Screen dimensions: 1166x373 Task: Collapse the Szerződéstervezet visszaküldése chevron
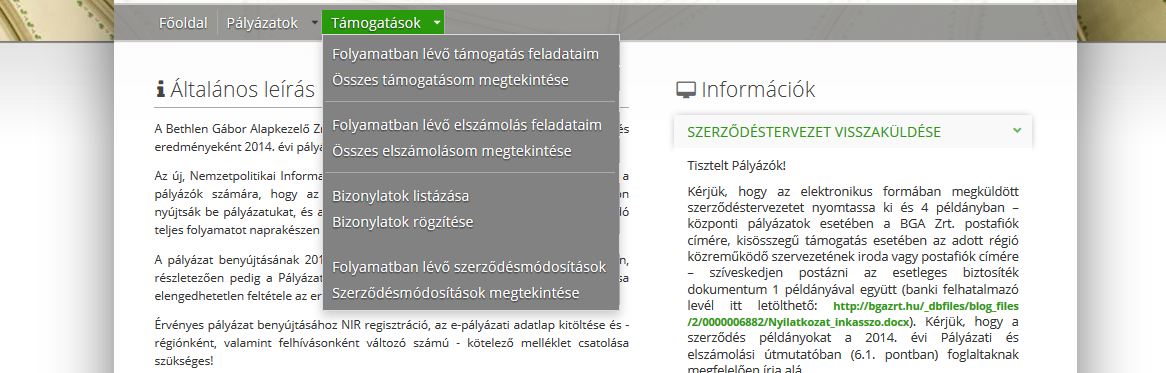coord(1017,131)
